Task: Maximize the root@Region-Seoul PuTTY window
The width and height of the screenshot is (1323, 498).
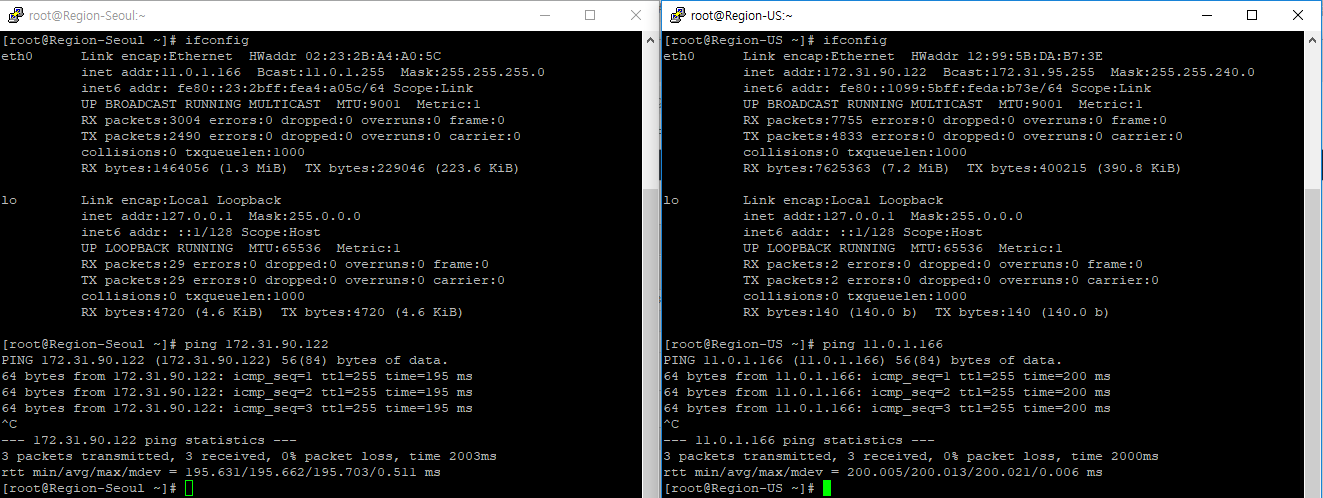Action: 590,15
